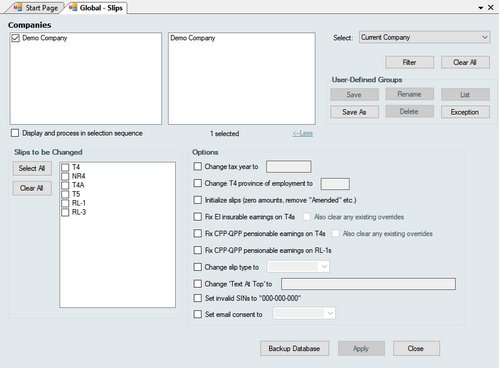Enable Change slip type to option
The height and width of the screenshot is (368, 499).
tap(198, 267)
